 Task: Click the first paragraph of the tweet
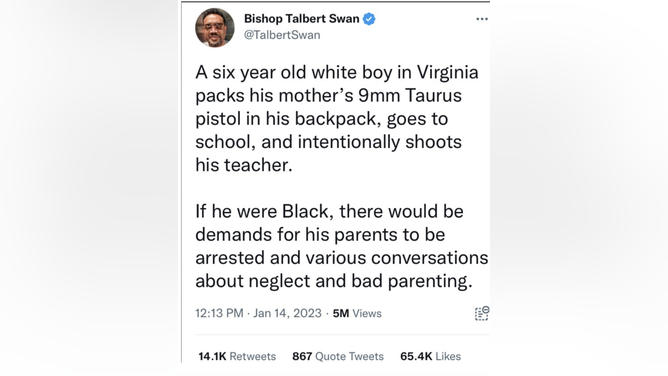pyautogui.click(x=337, y=119)
